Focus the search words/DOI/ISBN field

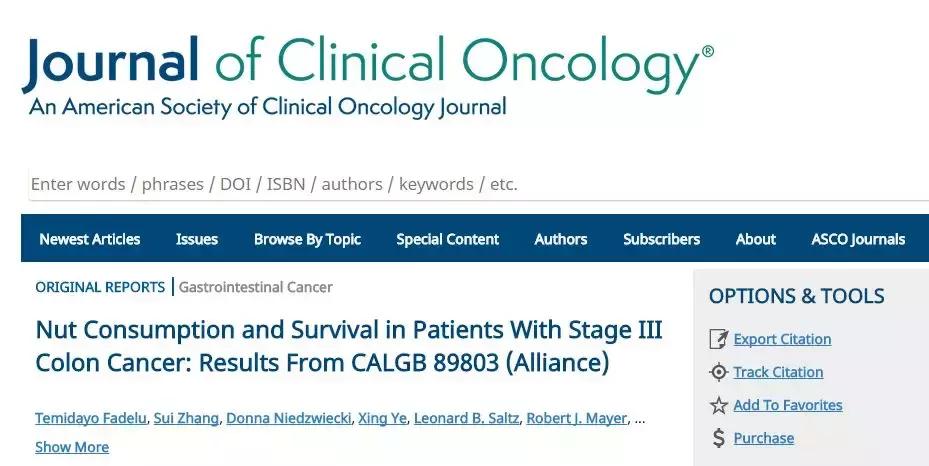pyautogui.click(x=400, y=184)
